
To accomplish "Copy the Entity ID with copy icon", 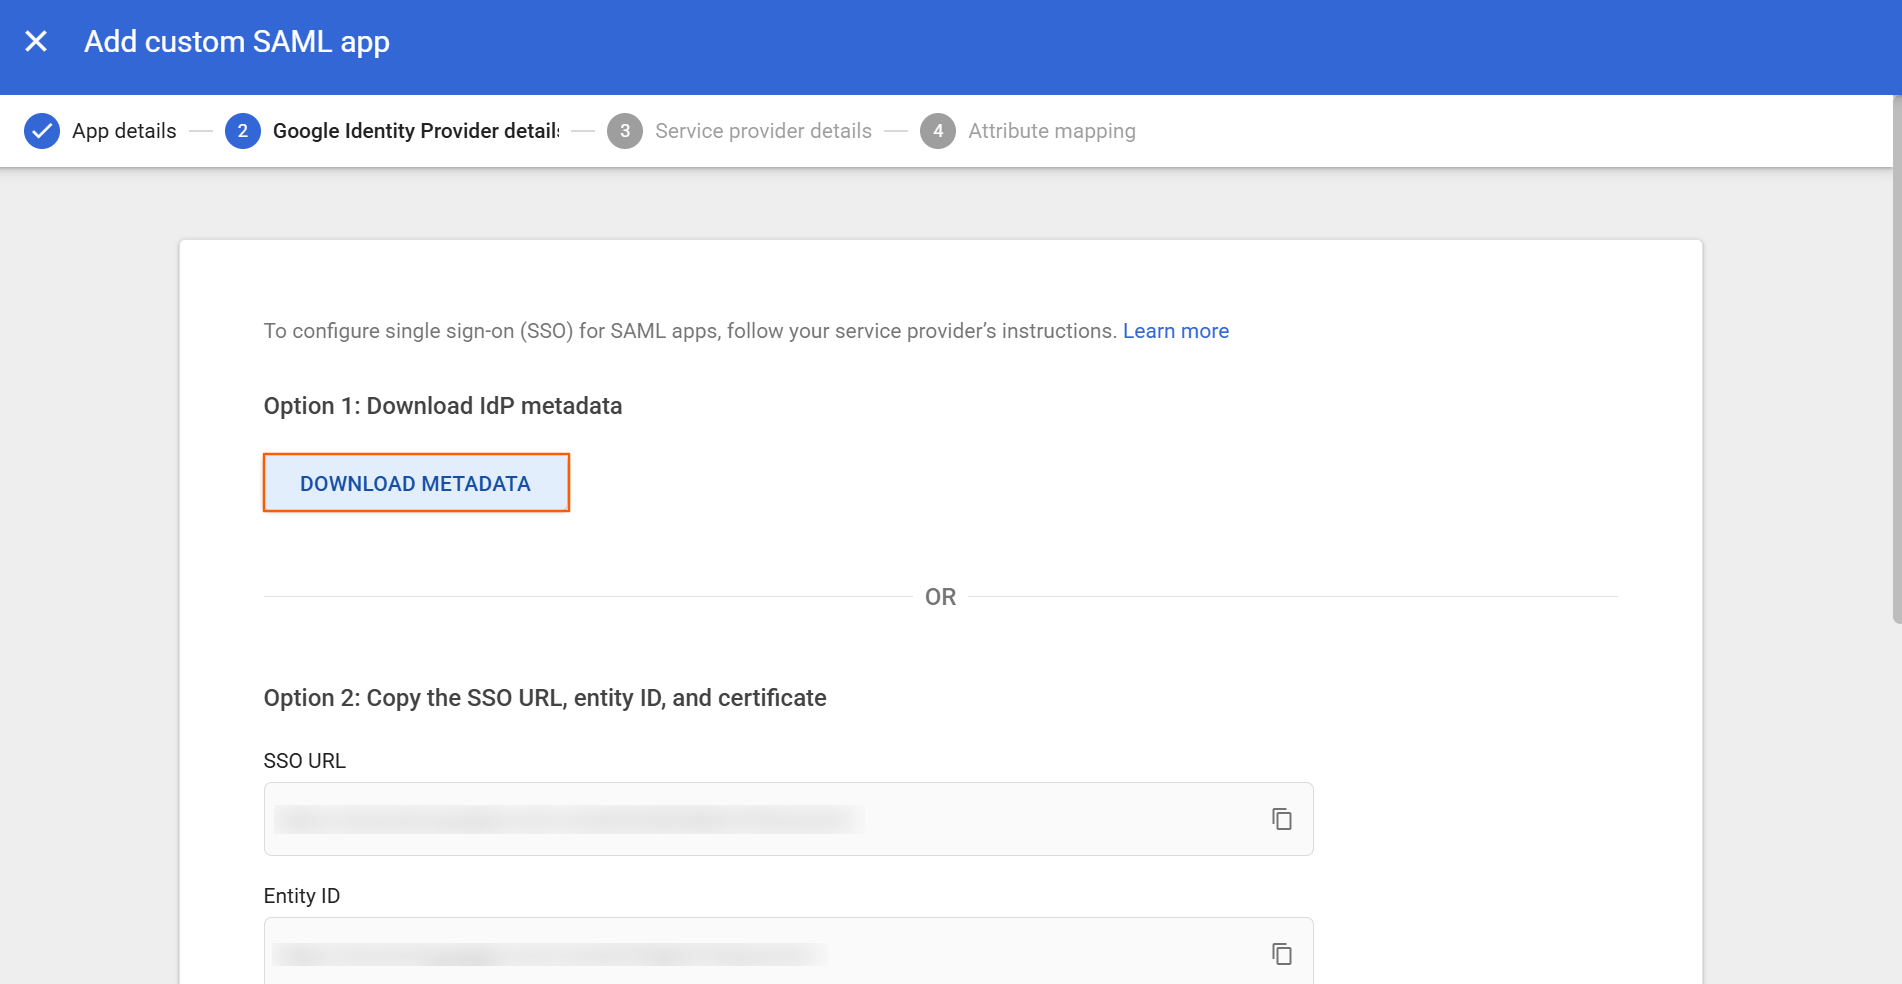I will [1281, 954].
